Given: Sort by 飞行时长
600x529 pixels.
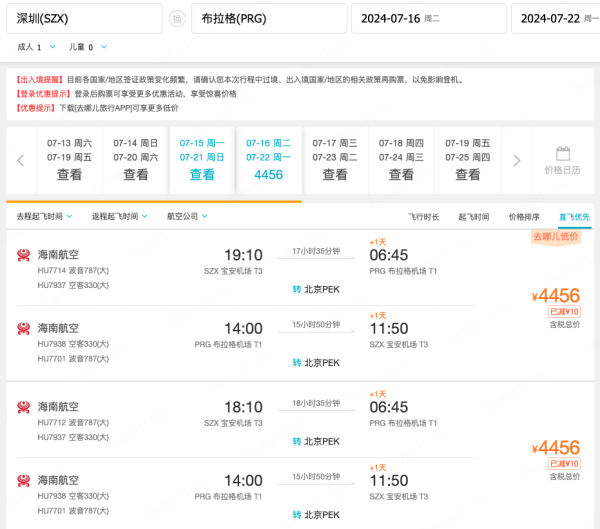Looking at the screenshot, I should [x=423, y=217].
